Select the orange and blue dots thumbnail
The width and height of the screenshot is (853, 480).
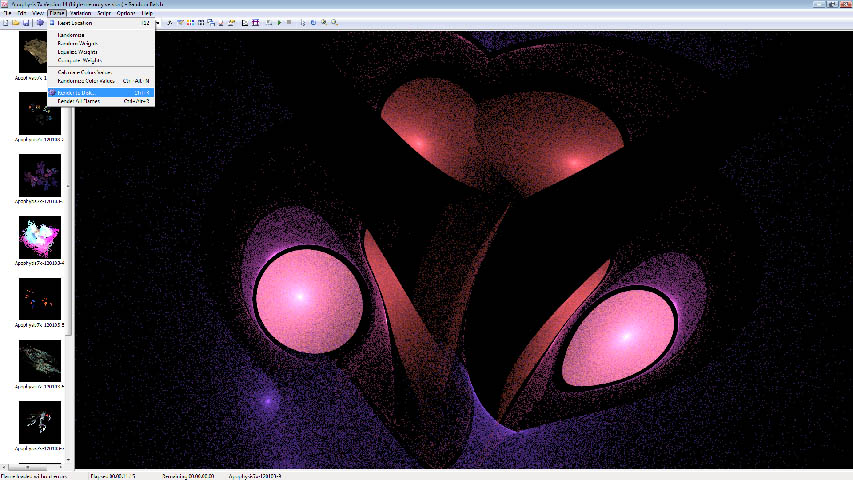[40, 299]
